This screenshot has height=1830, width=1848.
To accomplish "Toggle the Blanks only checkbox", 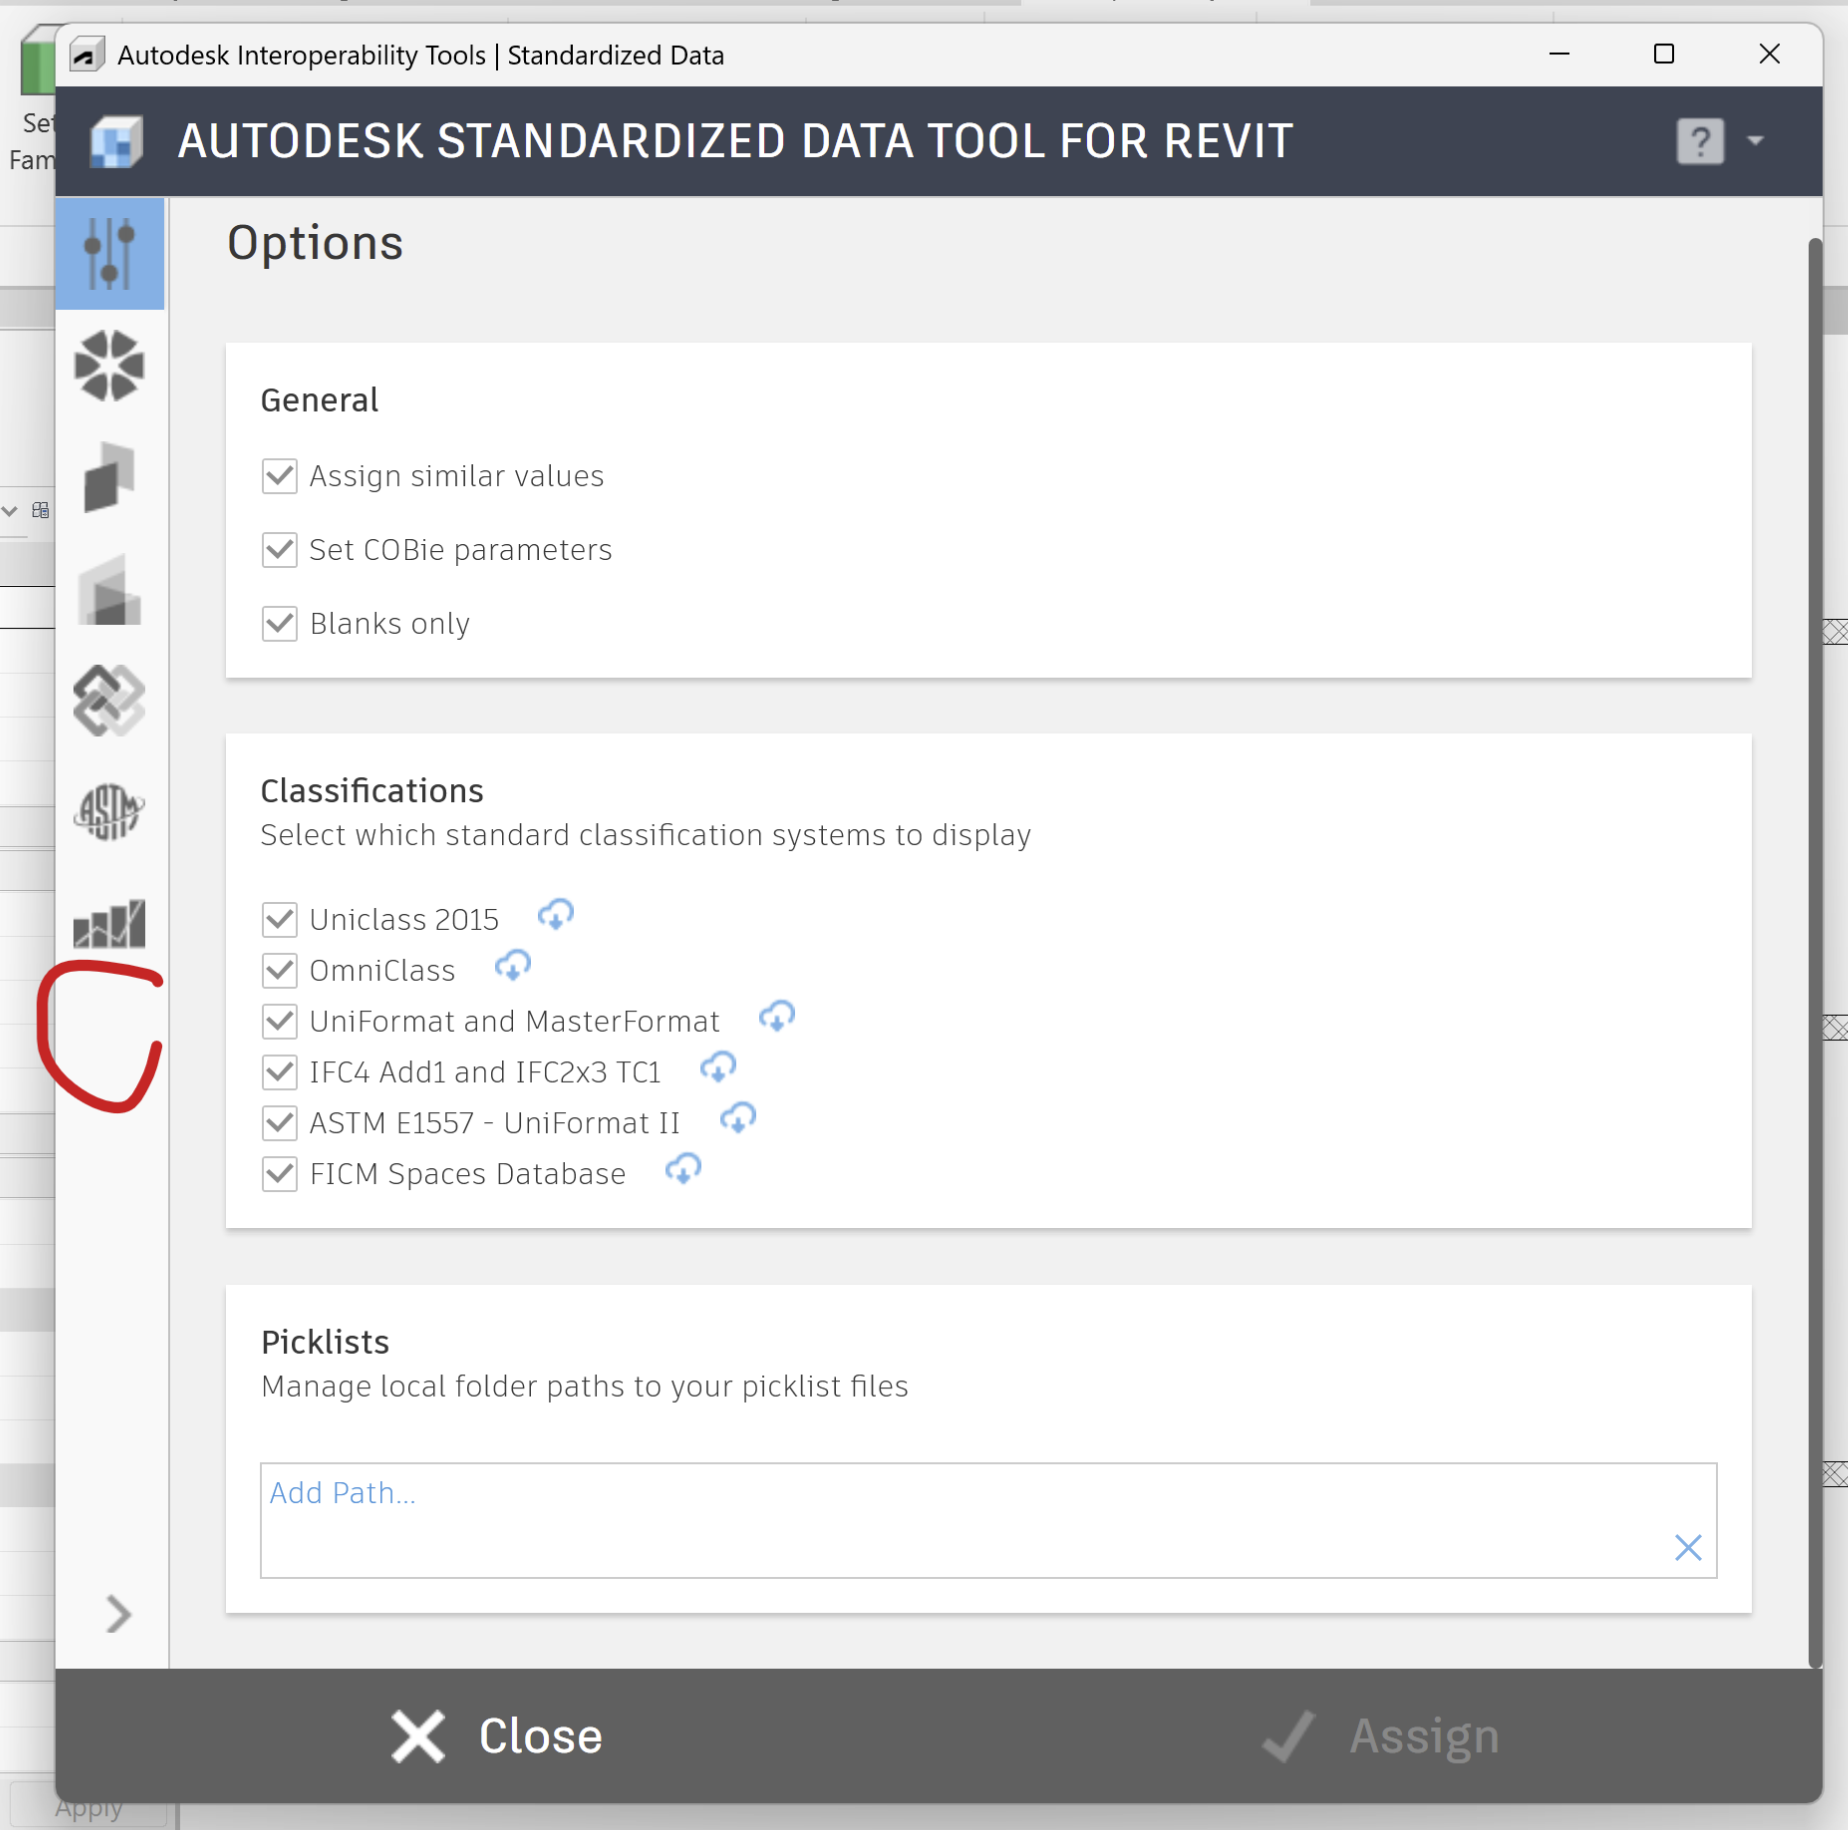I will click(280, 623).
